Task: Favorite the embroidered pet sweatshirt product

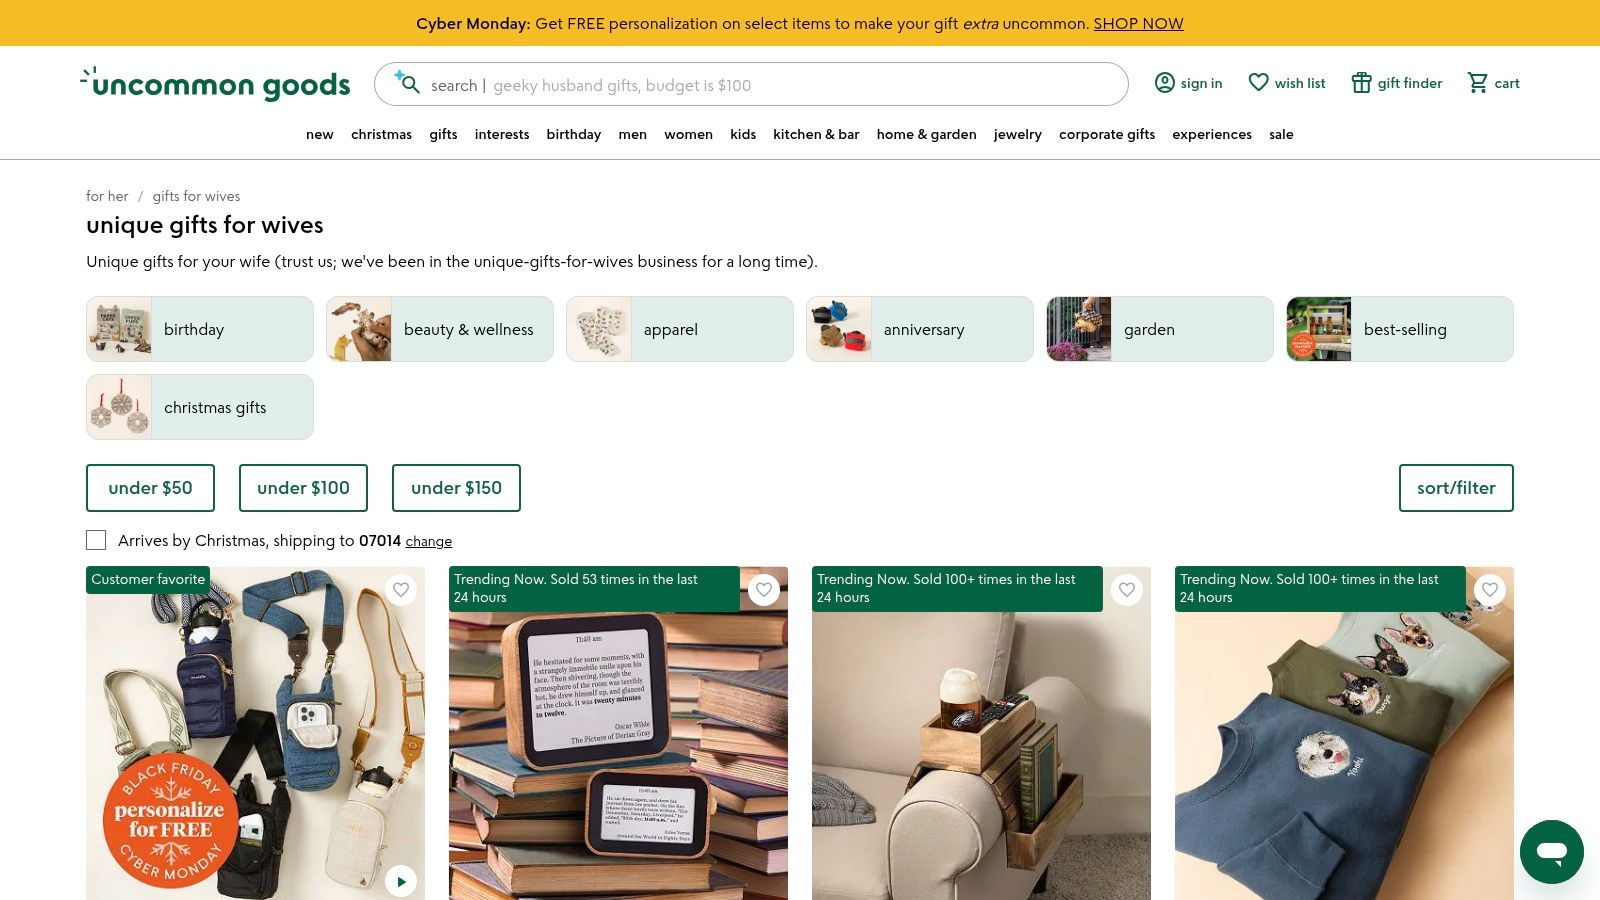Action: pyautogui.click(x=1490, y=590)
